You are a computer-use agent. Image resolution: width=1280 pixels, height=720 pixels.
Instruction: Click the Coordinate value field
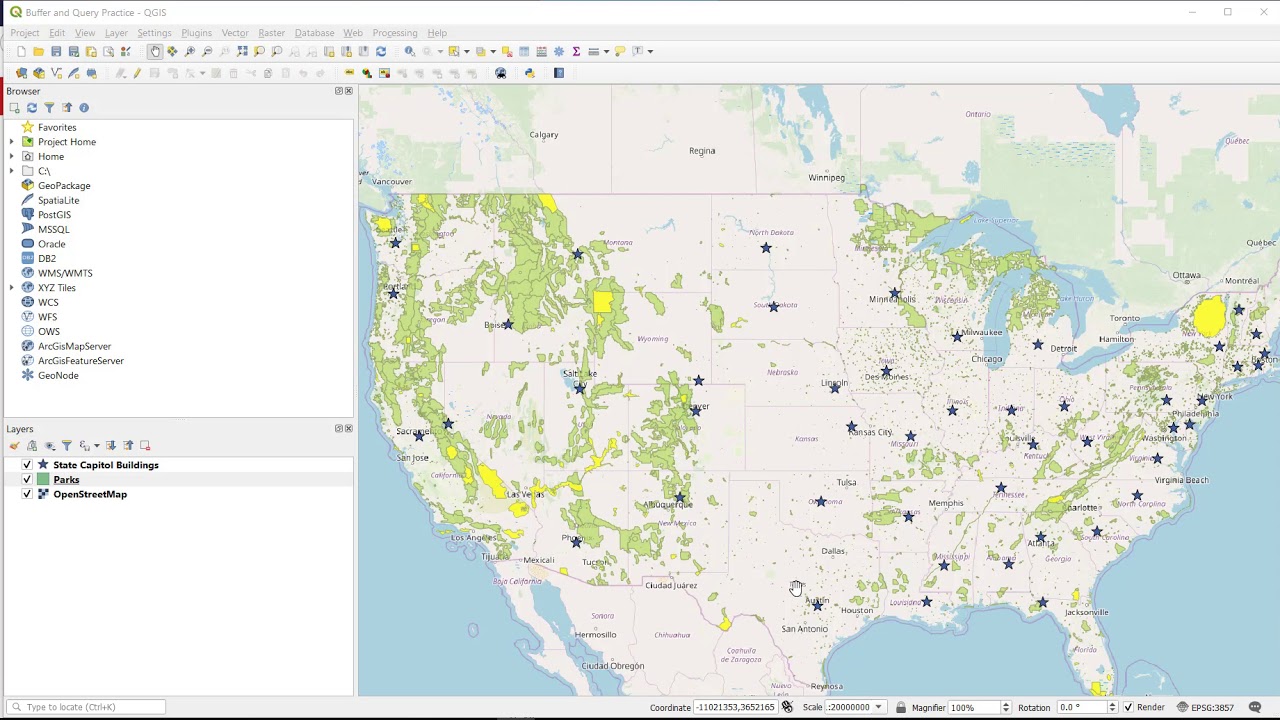pyautogui.click(x=737, y=707)
